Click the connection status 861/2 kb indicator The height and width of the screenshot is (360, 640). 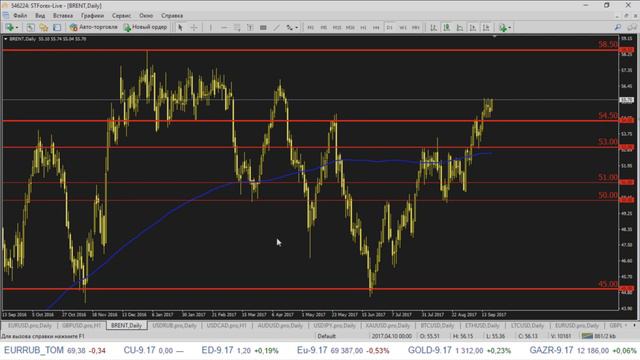600,336
